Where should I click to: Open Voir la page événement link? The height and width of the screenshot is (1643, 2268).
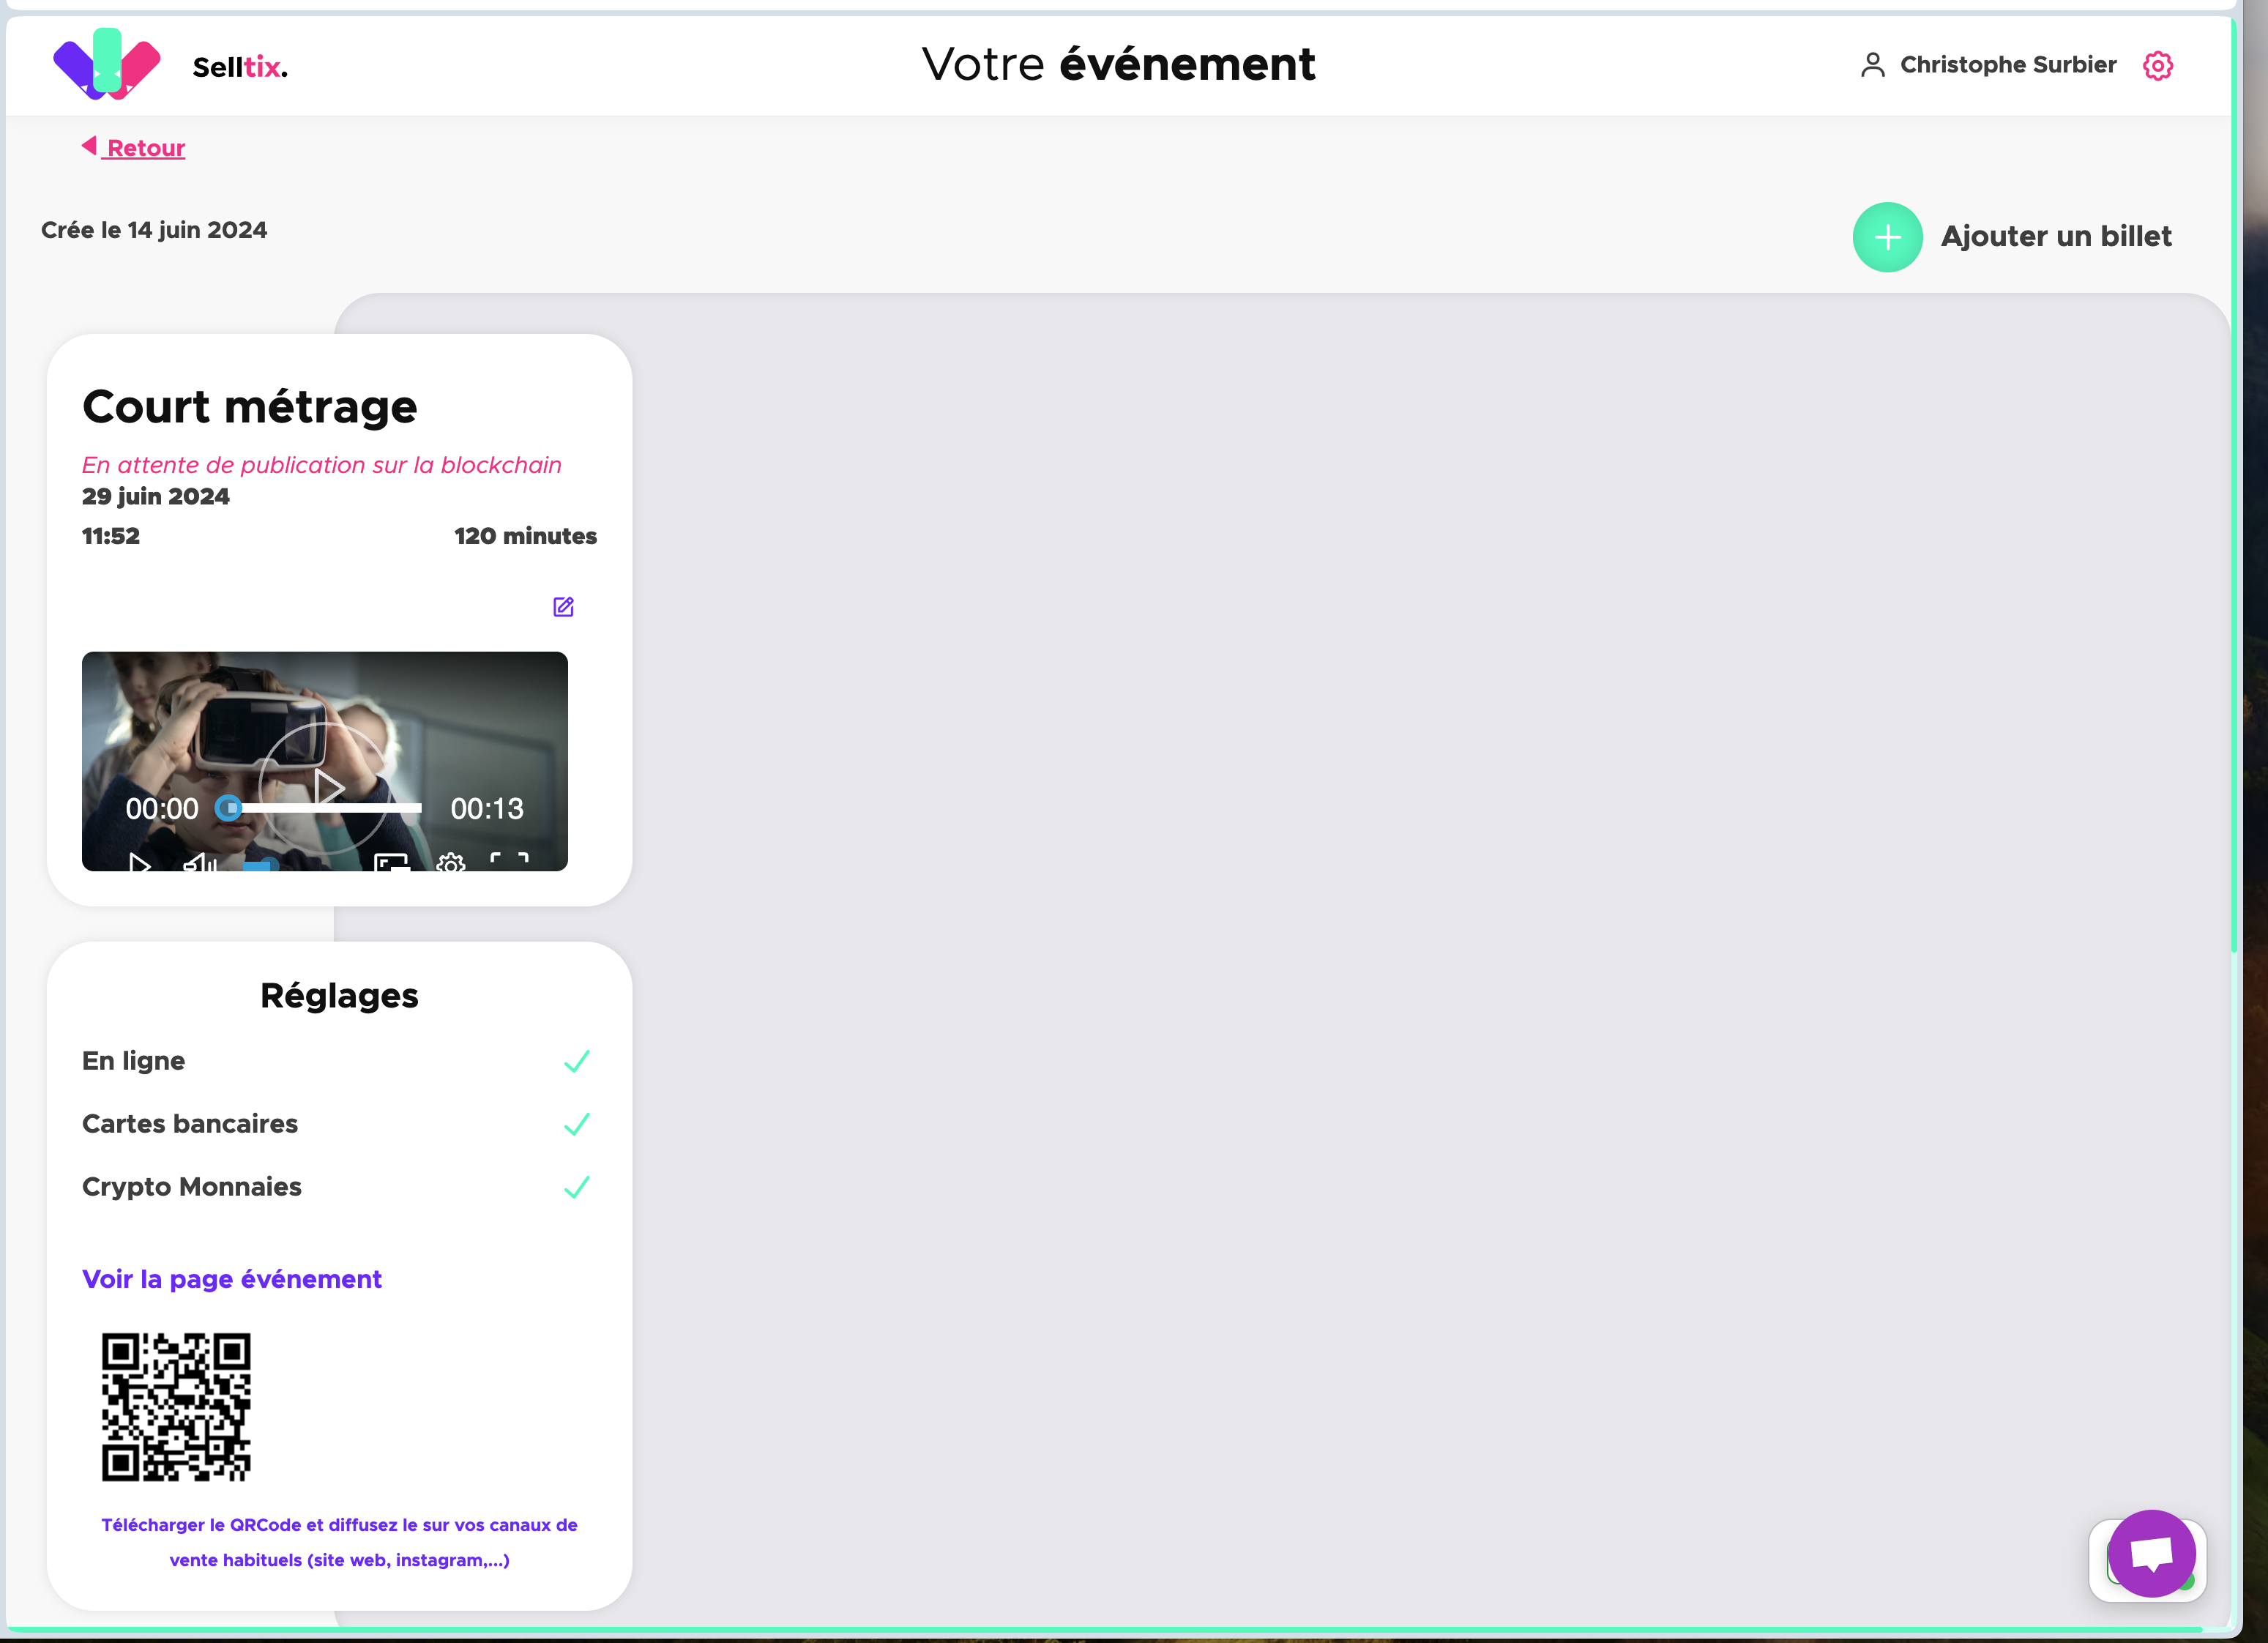tap(232, 1279)
